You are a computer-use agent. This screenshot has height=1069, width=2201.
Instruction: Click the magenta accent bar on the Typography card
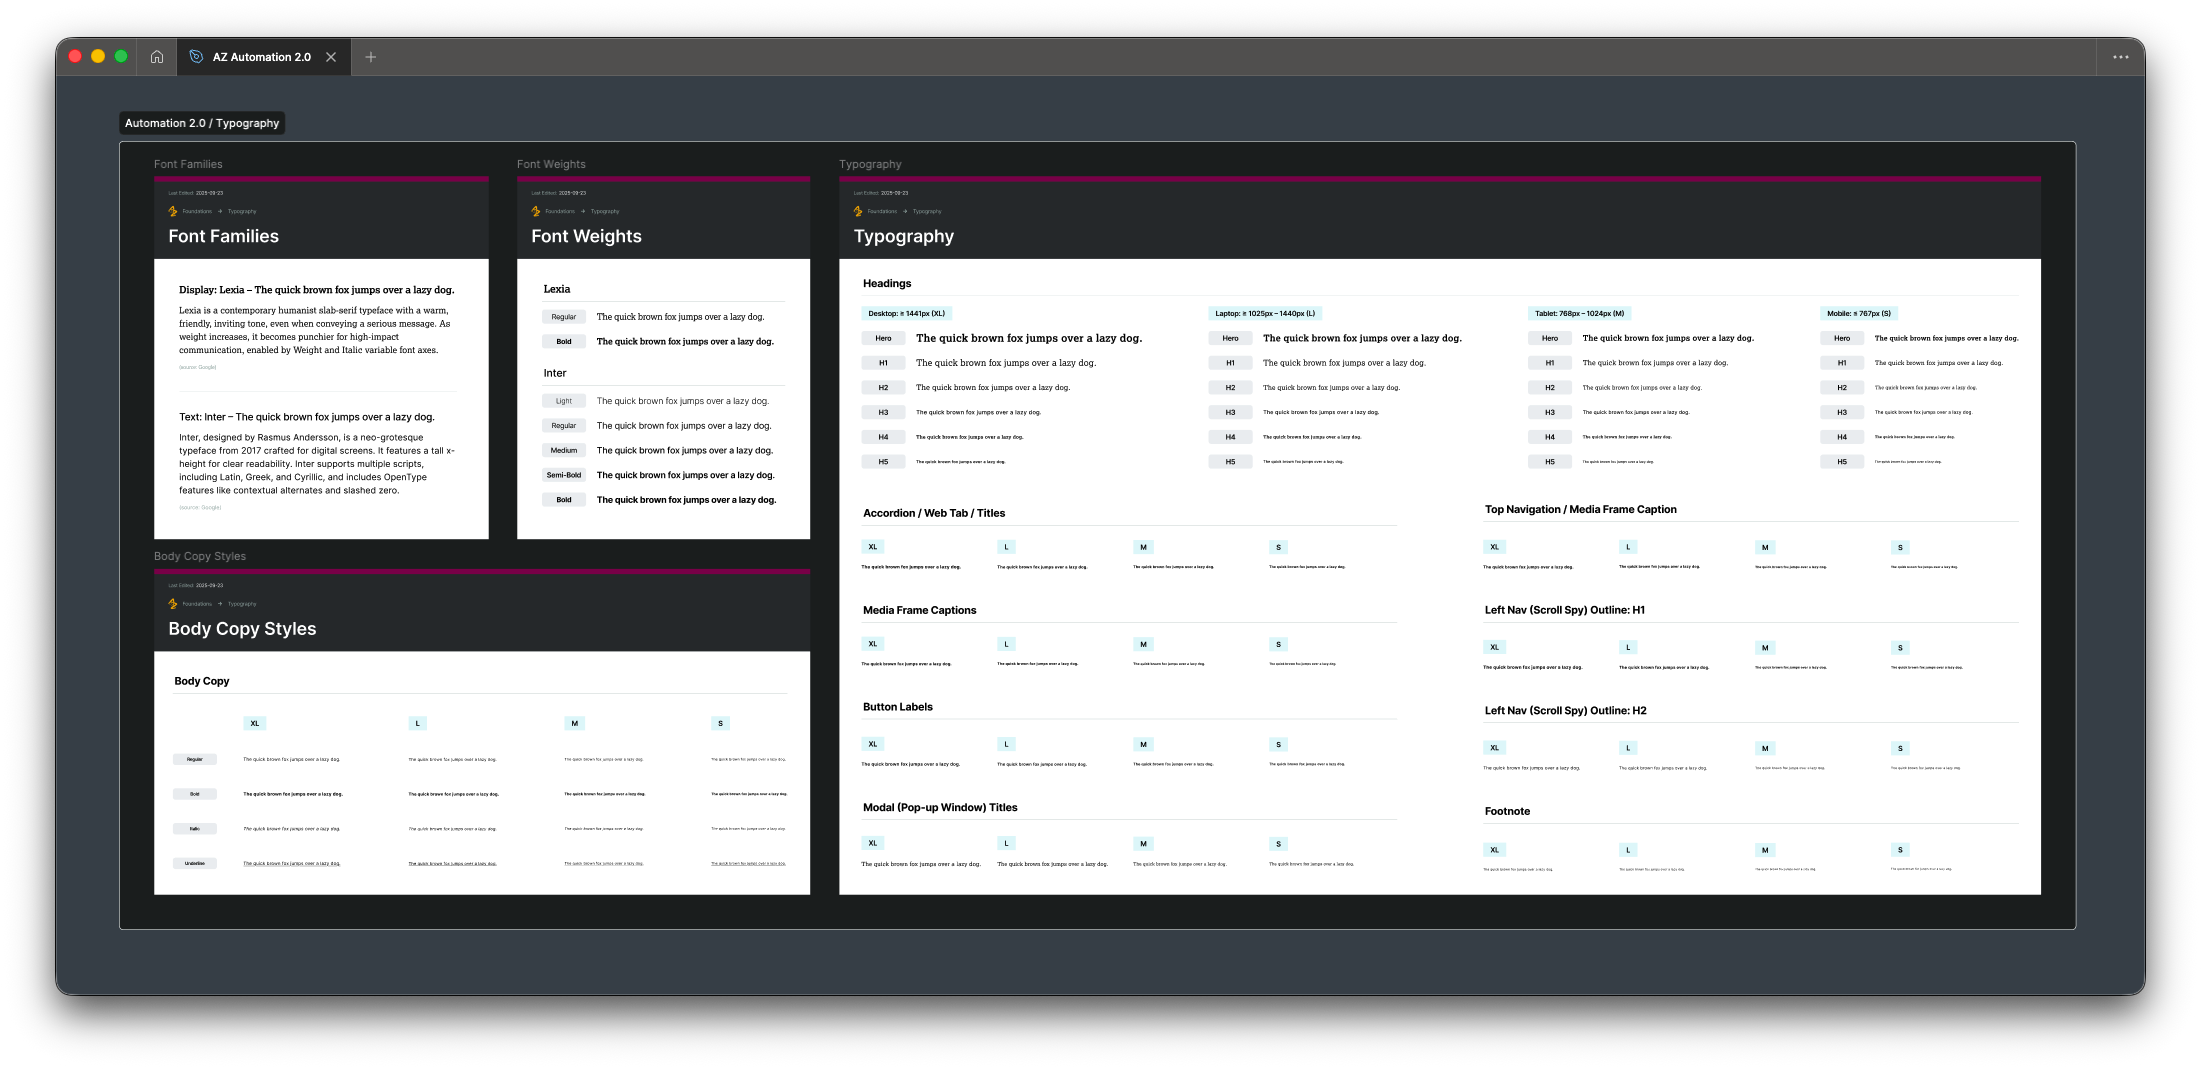point(1438,178)
